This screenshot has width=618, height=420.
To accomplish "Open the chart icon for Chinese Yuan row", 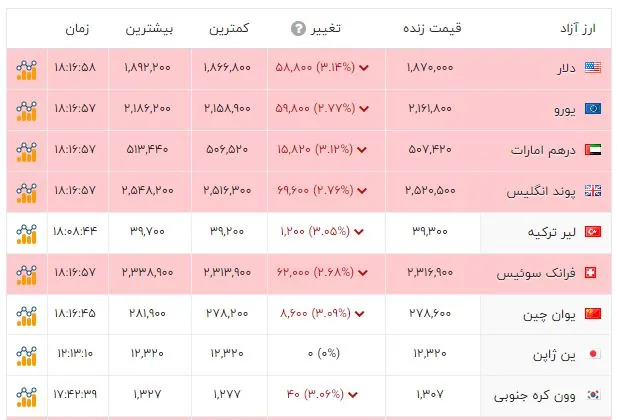I will coord(26,316).
